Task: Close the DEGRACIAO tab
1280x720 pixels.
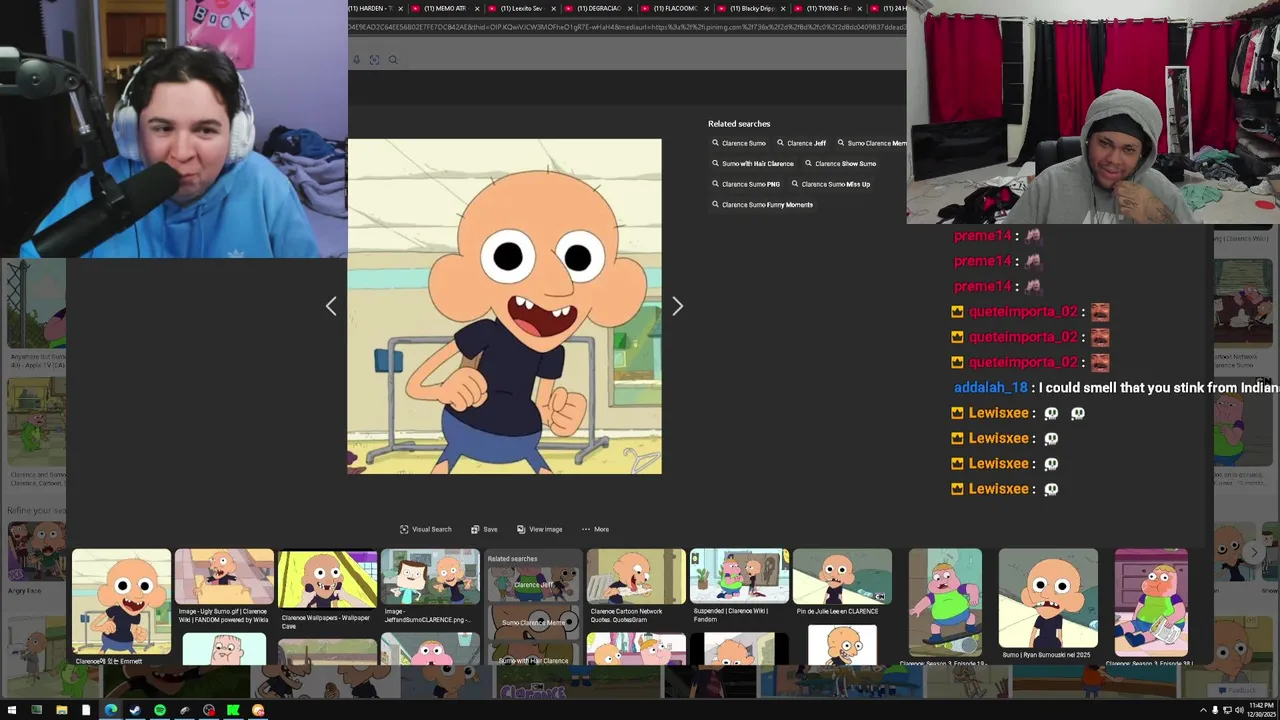Action: click(630, 8)
